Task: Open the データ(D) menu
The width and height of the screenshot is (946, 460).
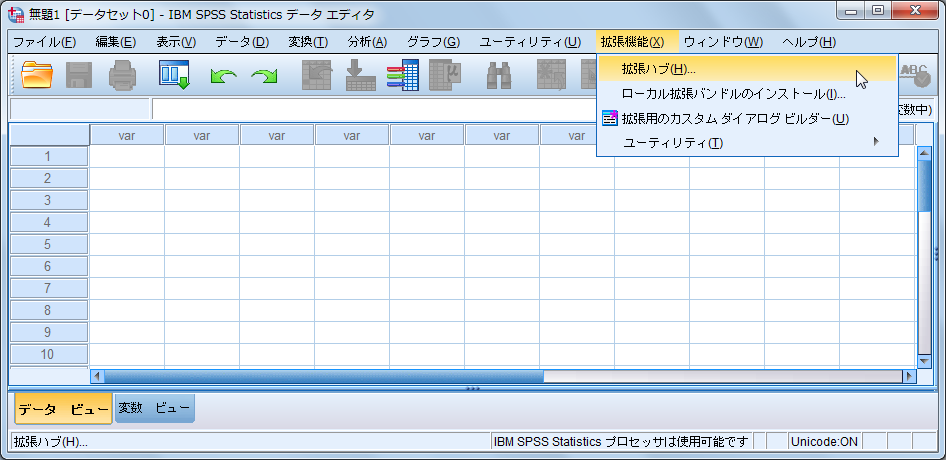Action: click(242, 42)
